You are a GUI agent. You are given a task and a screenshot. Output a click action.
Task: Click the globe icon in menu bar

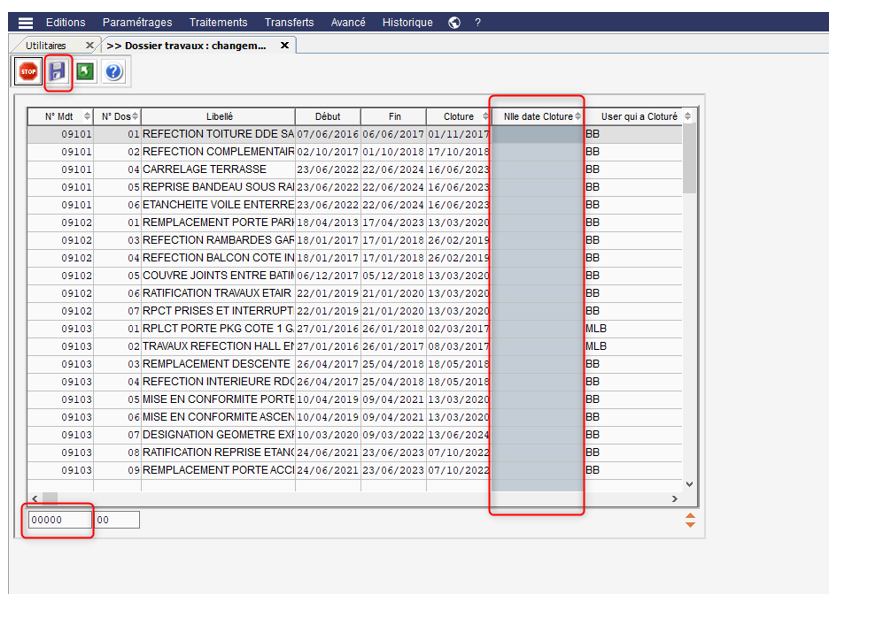coord(455,22)
